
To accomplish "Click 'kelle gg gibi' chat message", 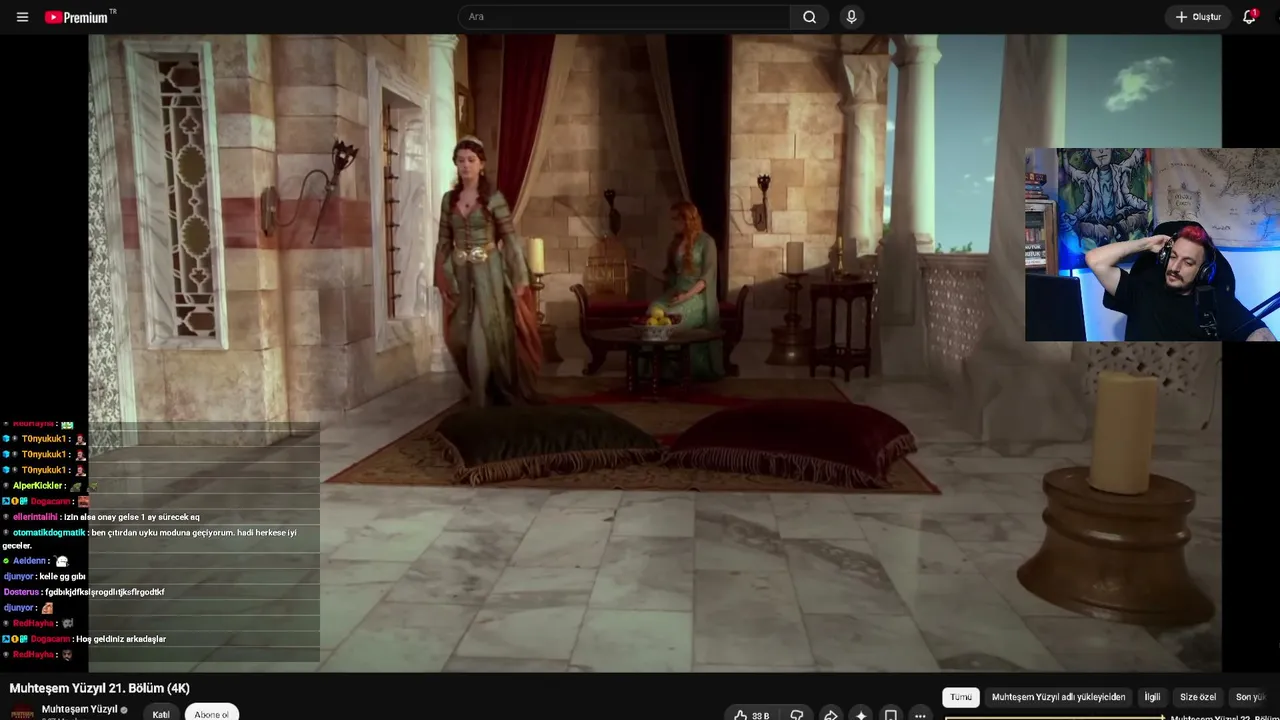I will pos(63,577).
